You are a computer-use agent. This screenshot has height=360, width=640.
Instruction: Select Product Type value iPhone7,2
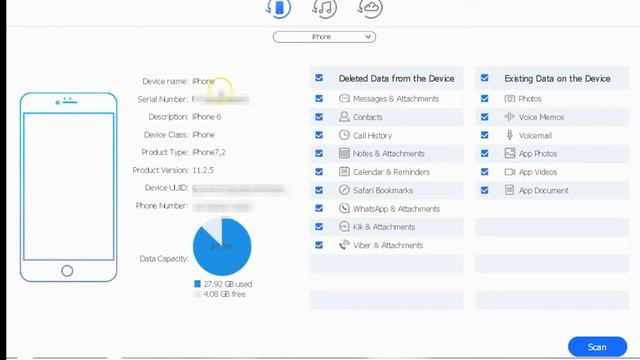point(209,152)
